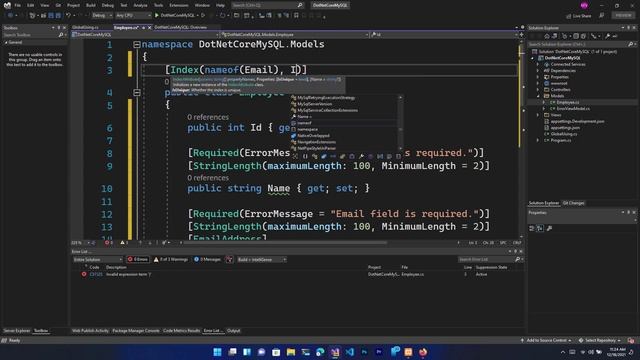Select the CS1525 error row
This screenshot has width=640, height=360.
297,275
